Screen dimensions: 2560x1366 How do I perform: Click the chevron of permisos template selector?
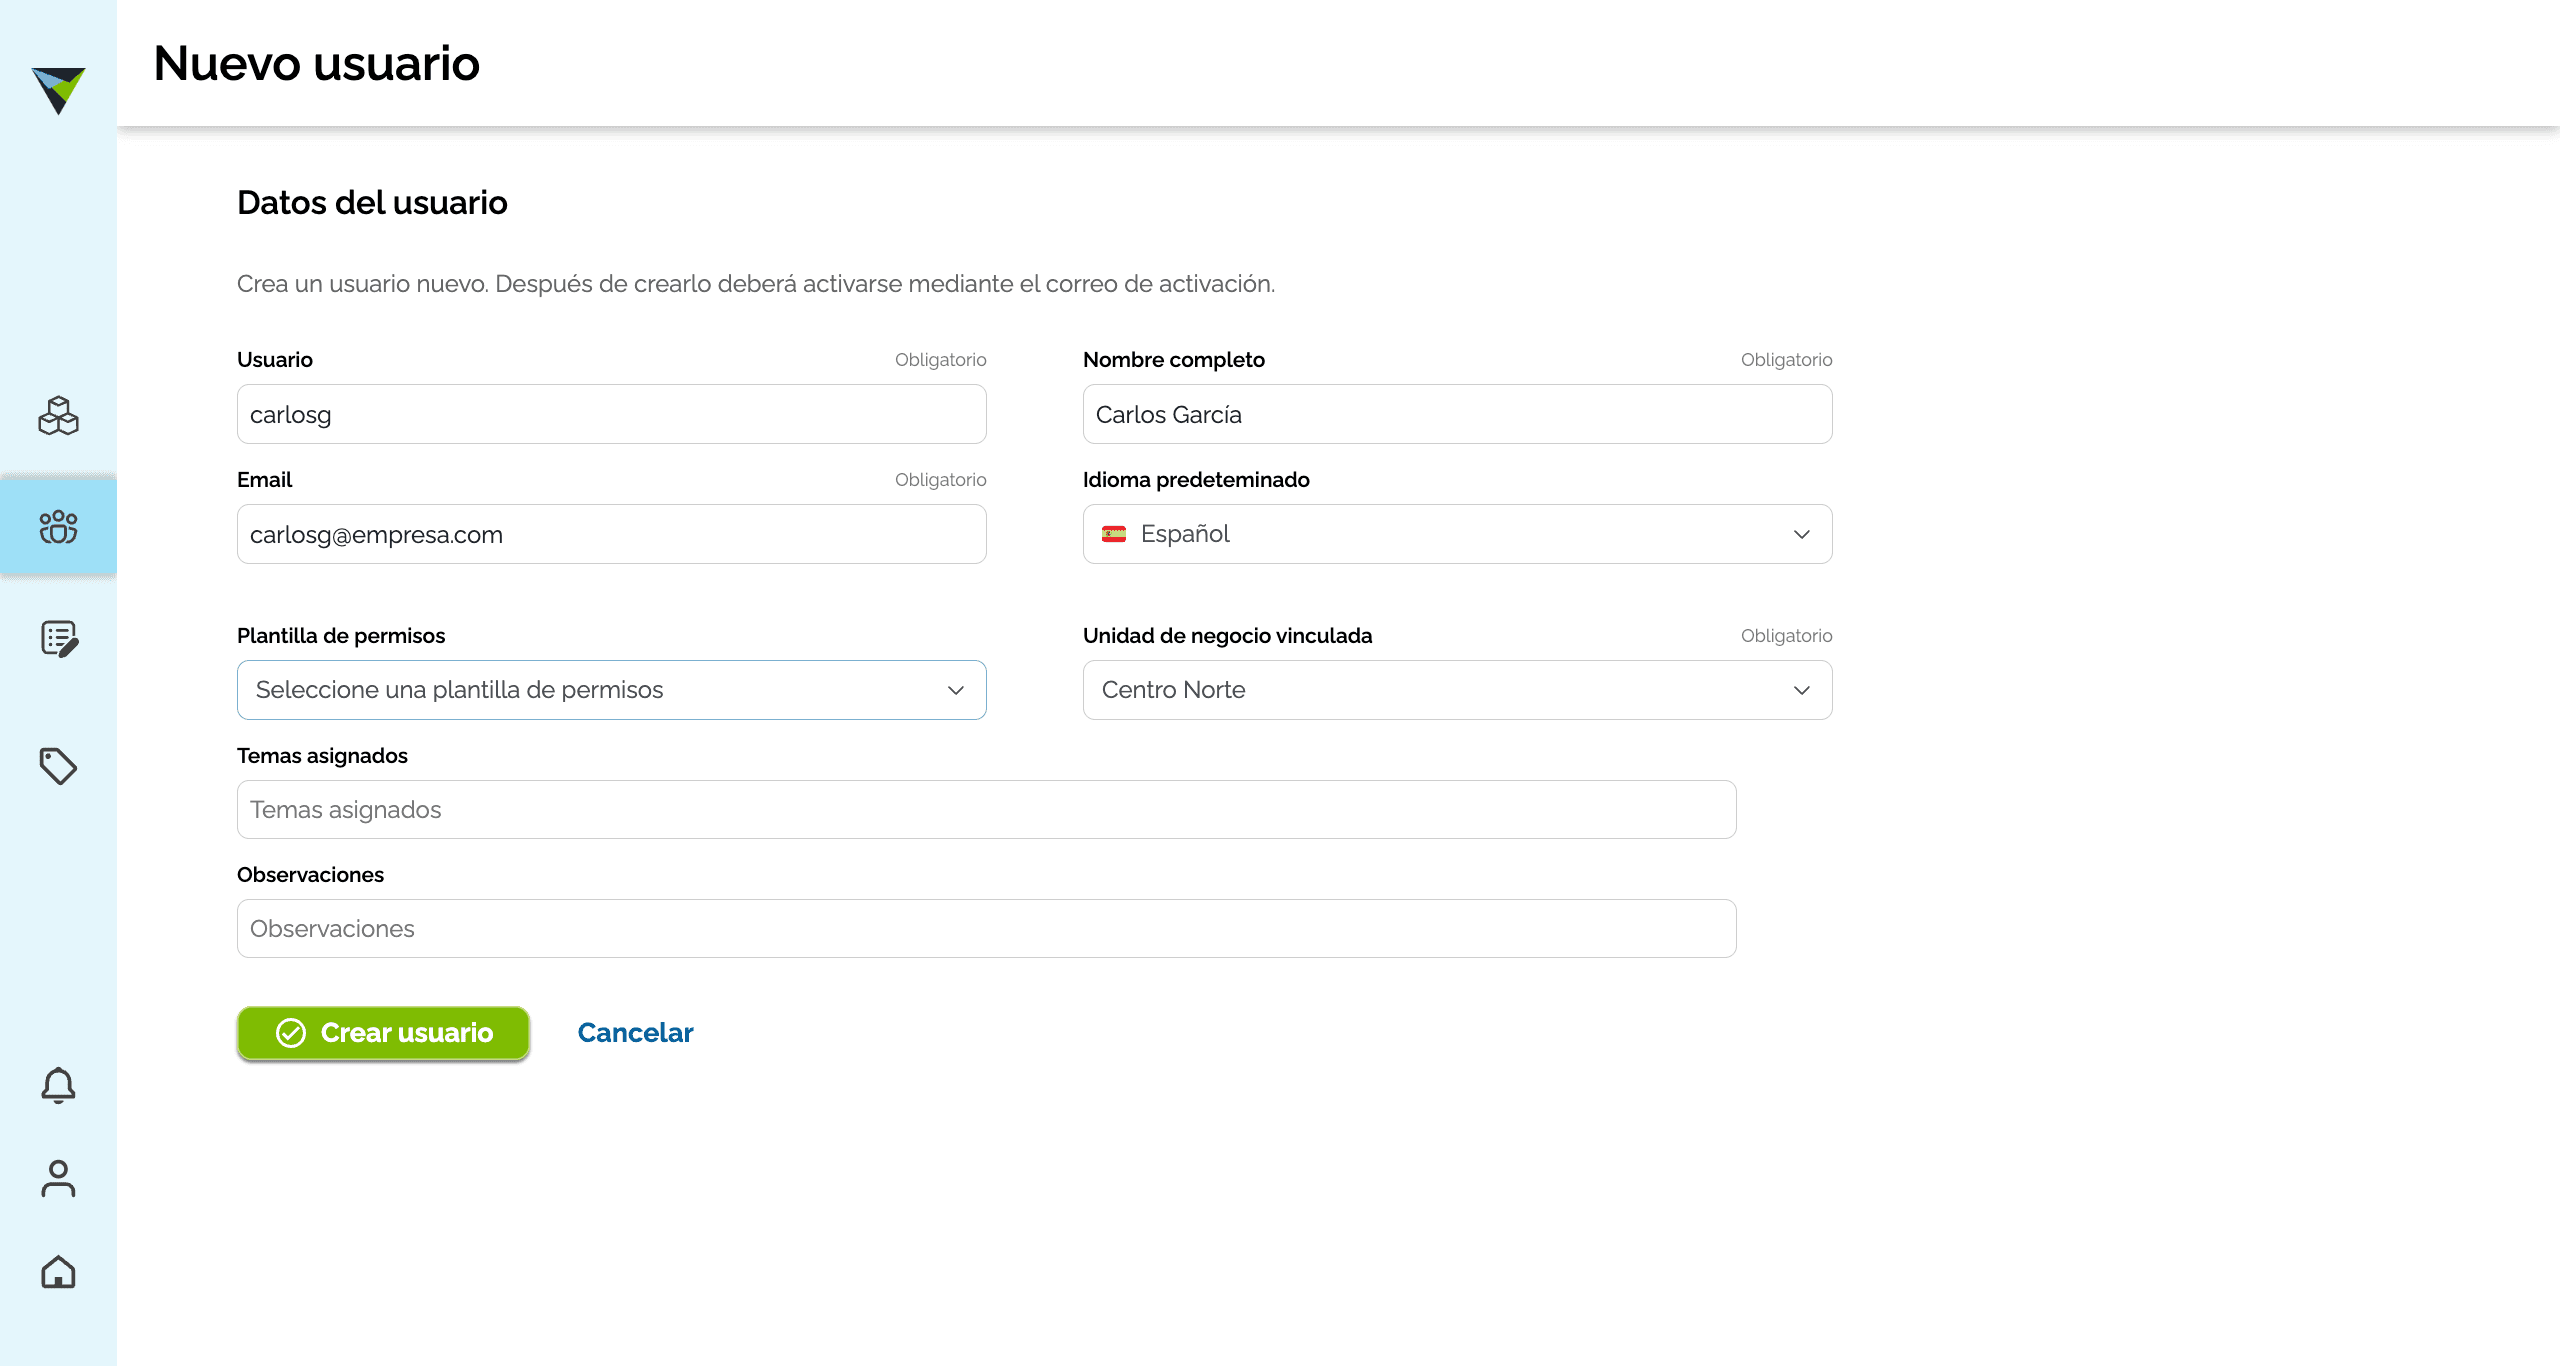956,690
